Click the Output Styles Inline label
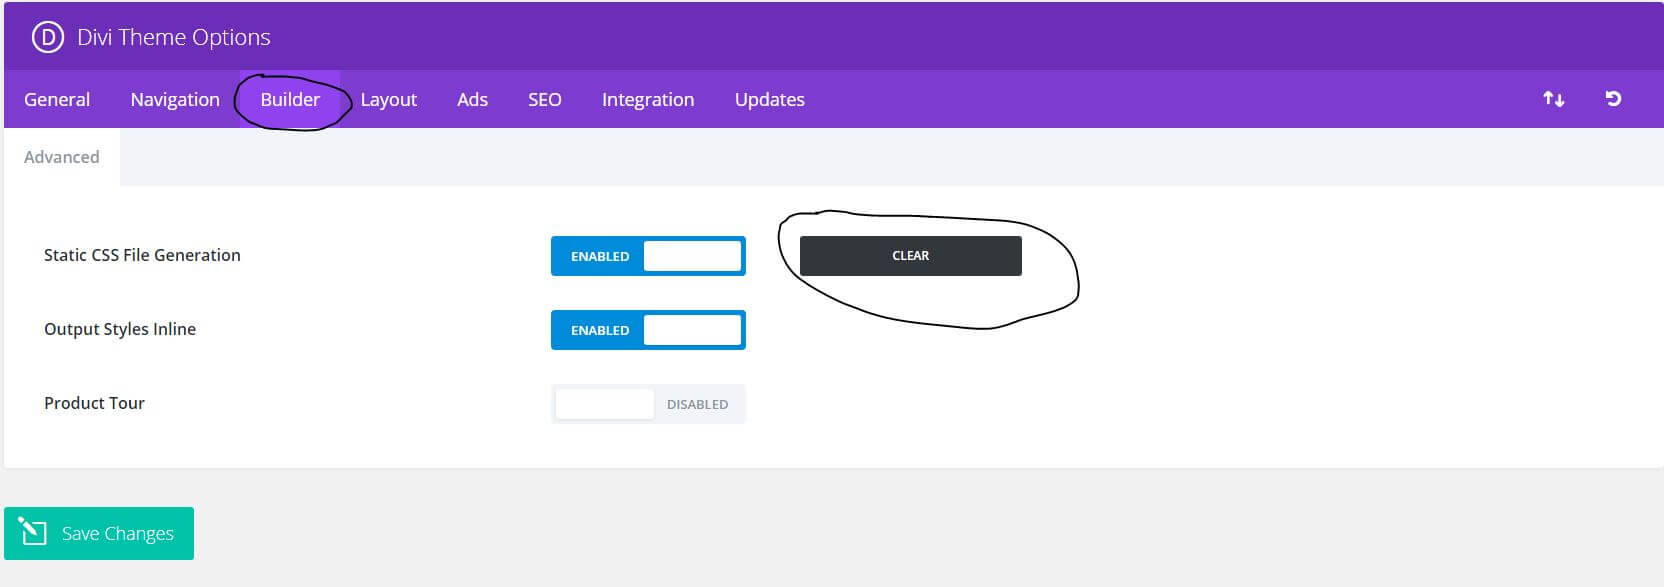This screenshot has height=587, width=1664. click(120, 329)
